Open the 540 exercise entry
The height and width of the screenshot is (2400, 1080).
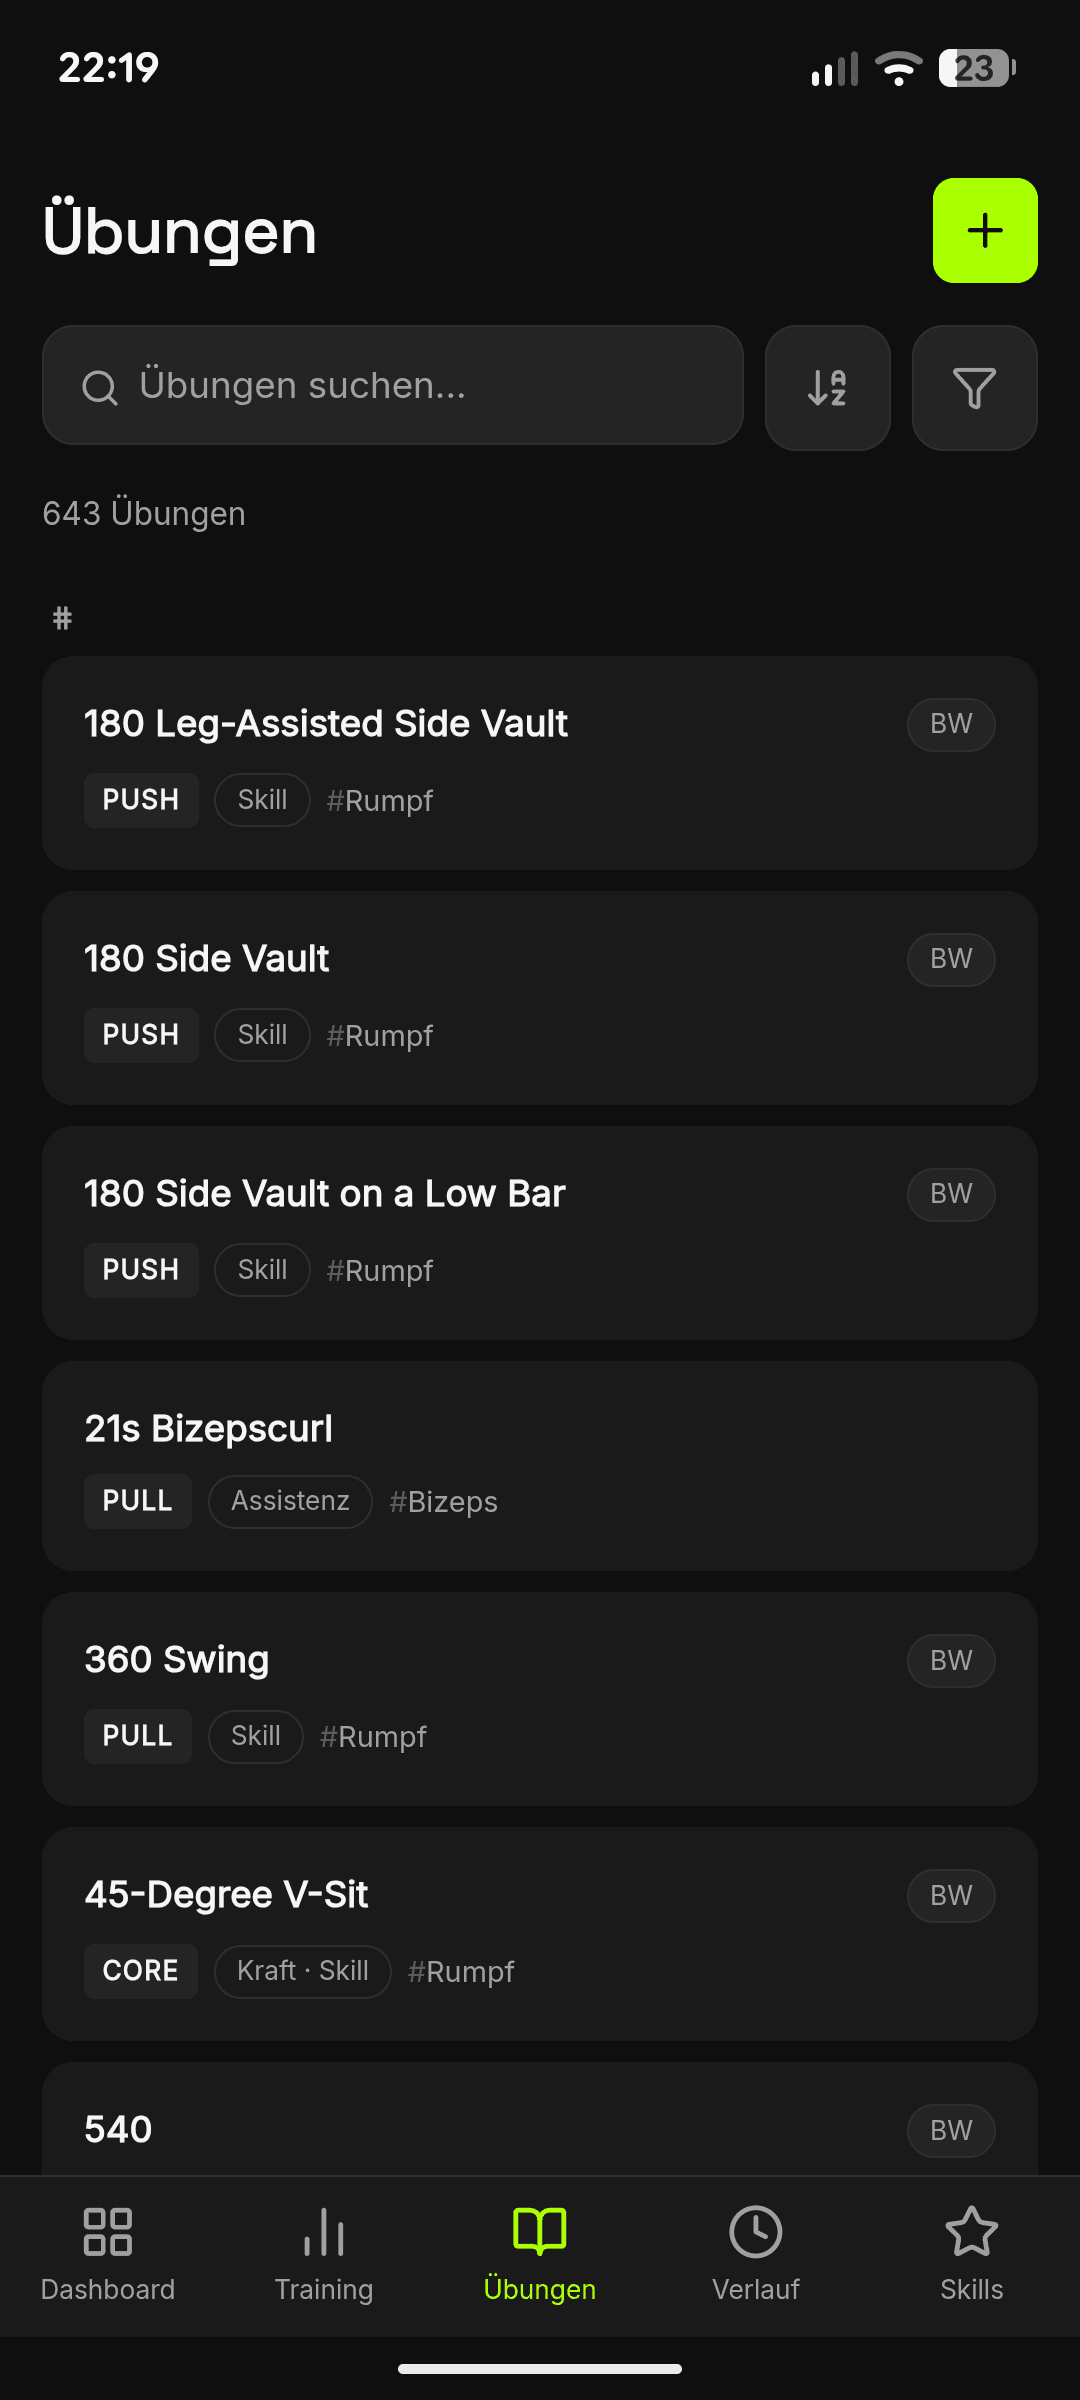[540, 2120]
